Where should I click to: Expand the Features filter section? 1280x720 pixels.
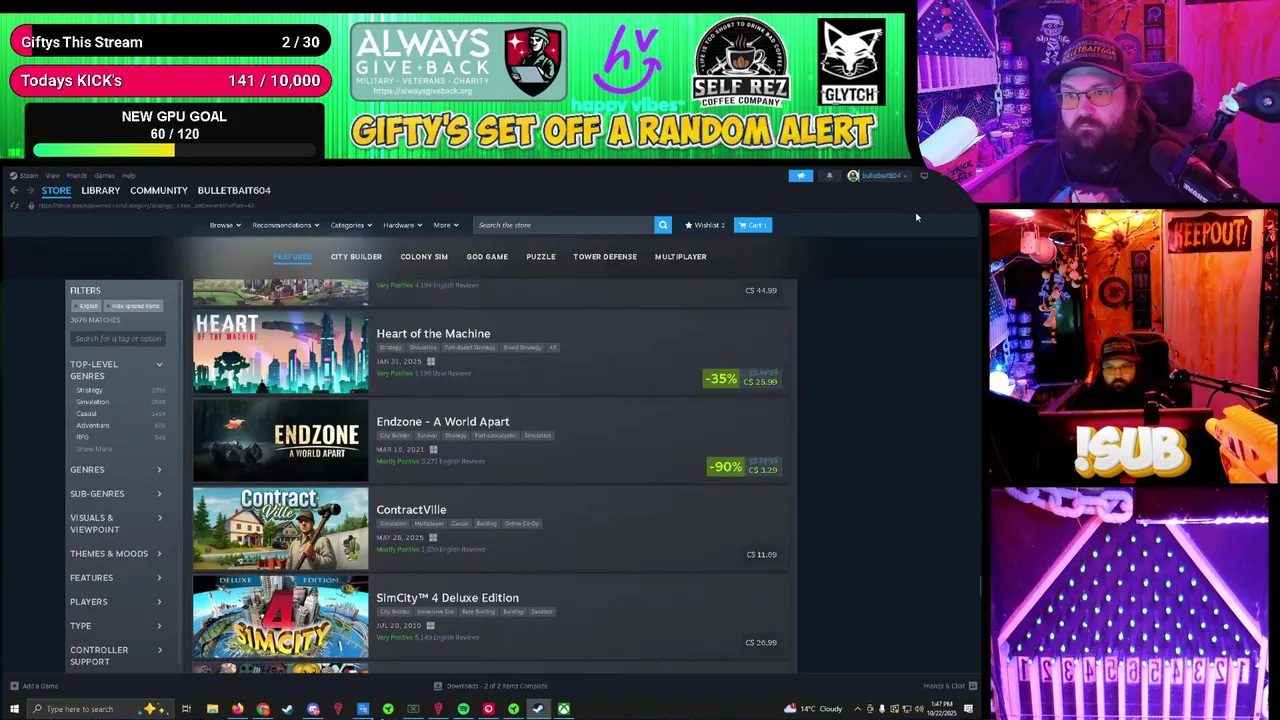coord(116,578)
